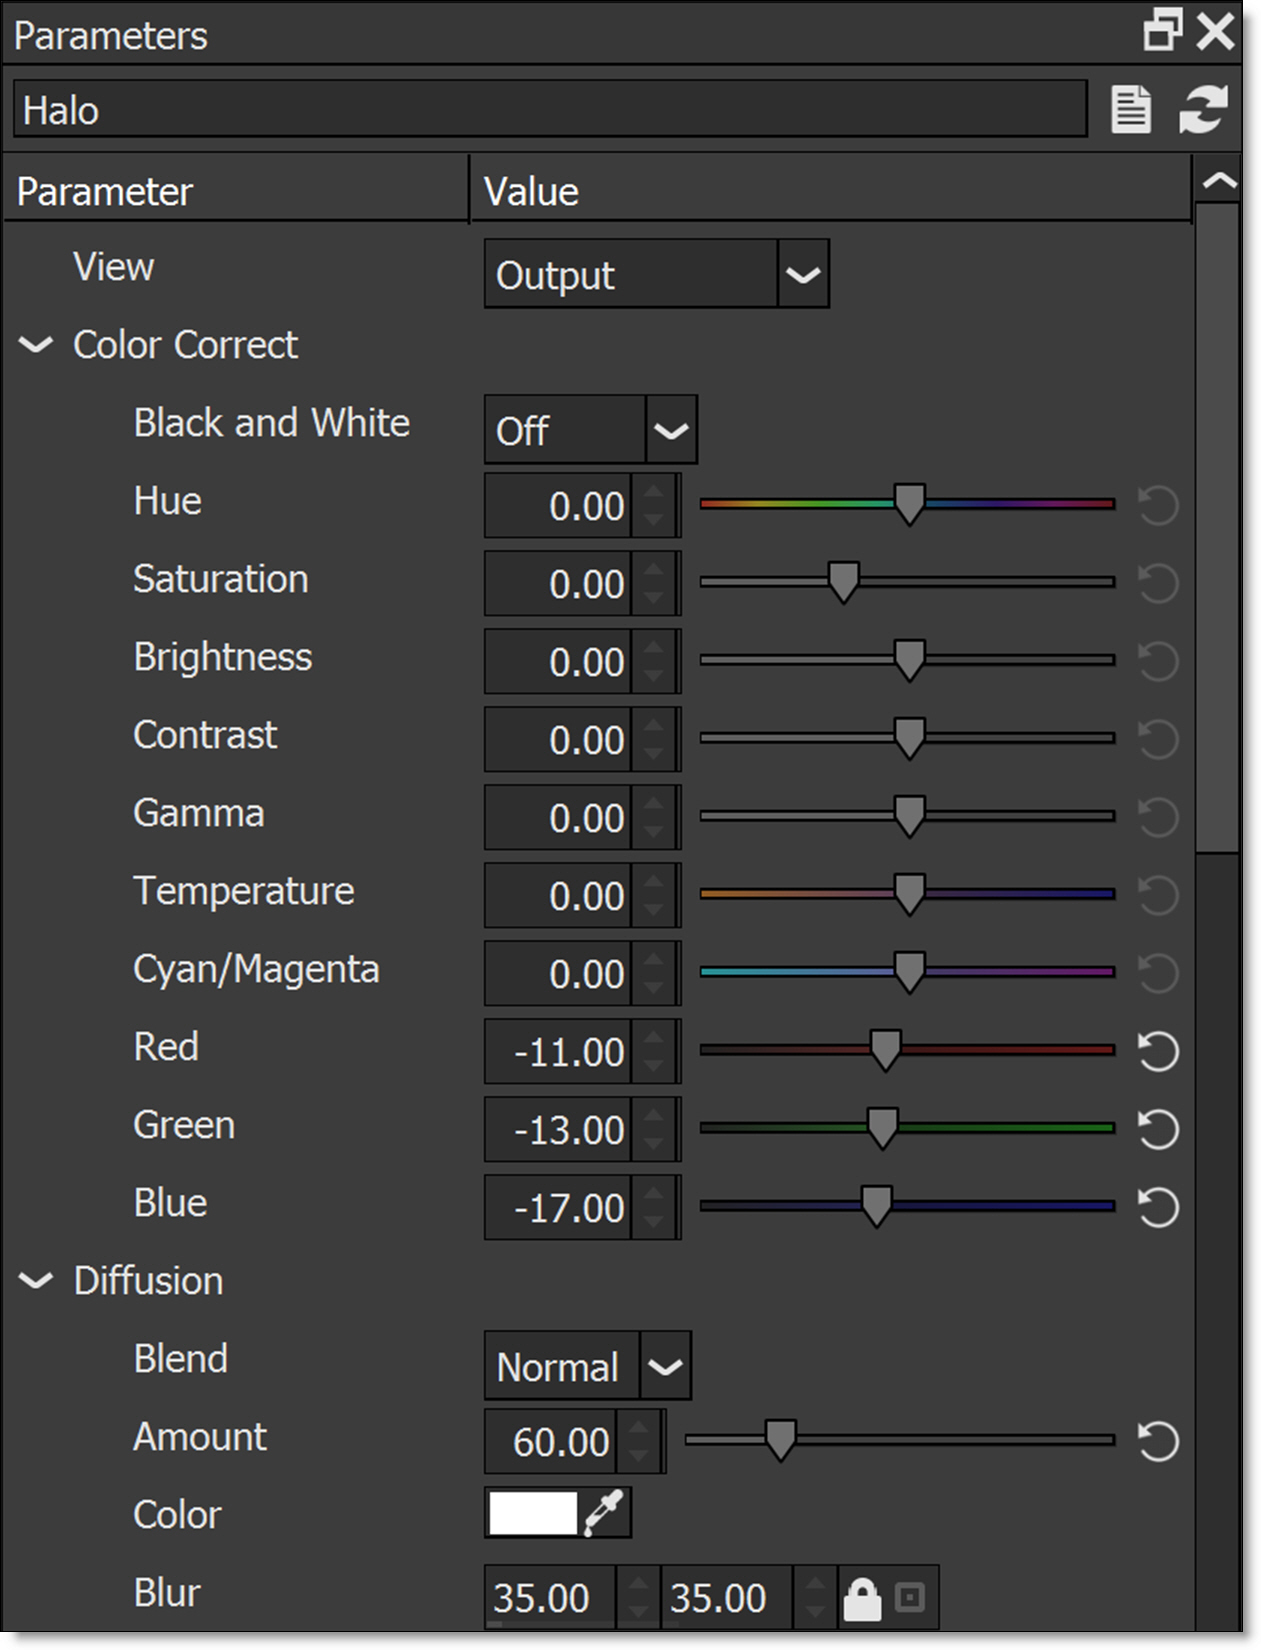Pick Diffusion color with the eyedropper
Viewport: 1261px width, 1650px height.
(x=605, y=1513)
